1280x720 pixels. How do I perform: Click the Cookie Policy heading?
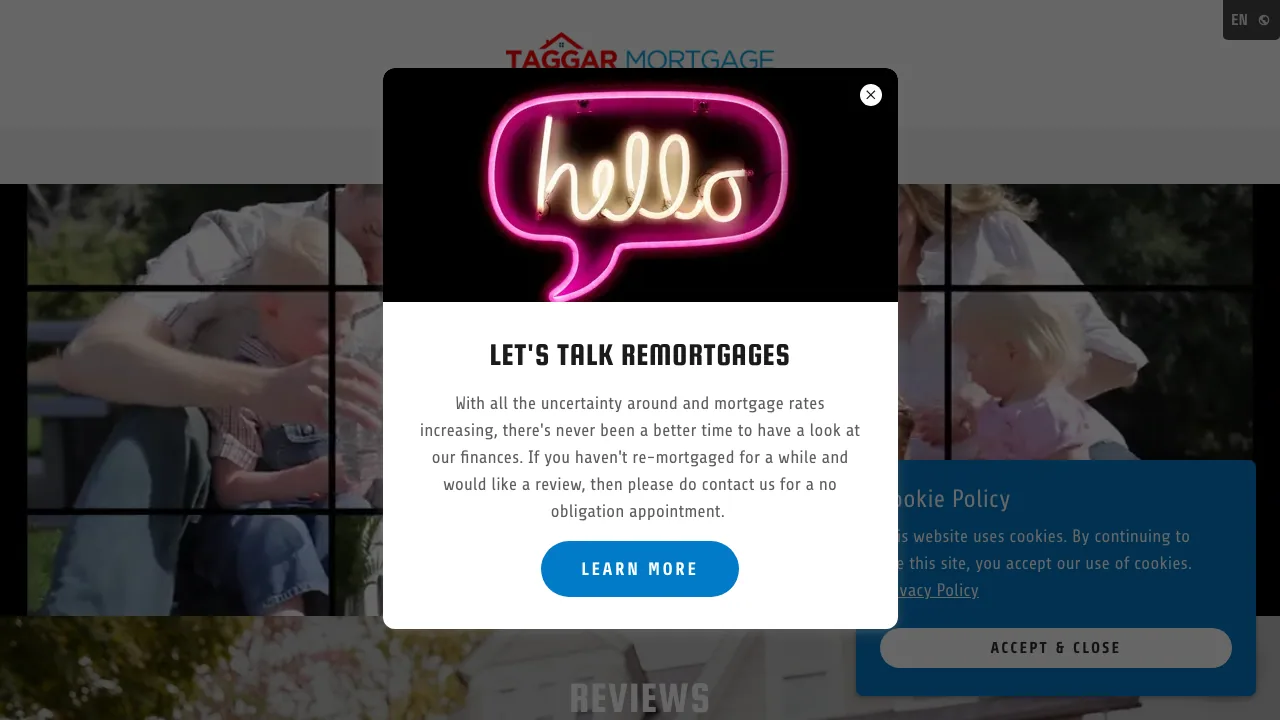tap(948, 498)
